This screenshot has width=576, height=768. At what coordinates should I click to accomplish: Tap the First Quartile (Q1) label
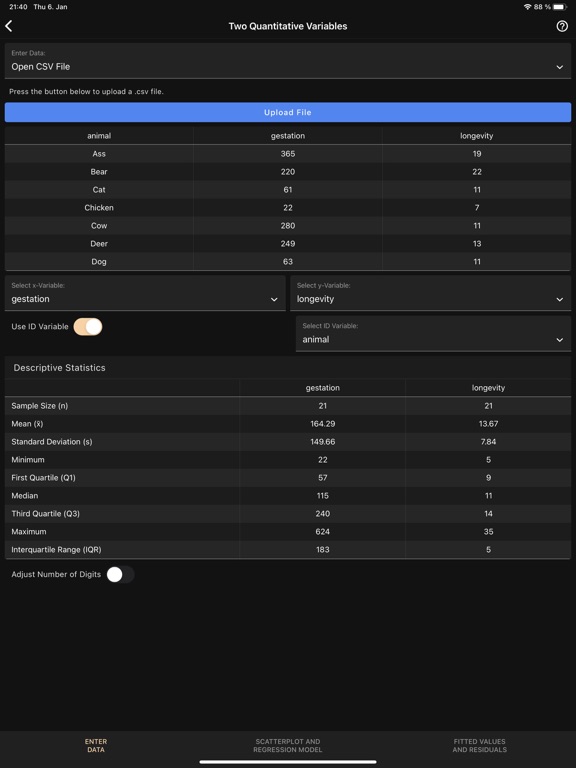[44, 478]
